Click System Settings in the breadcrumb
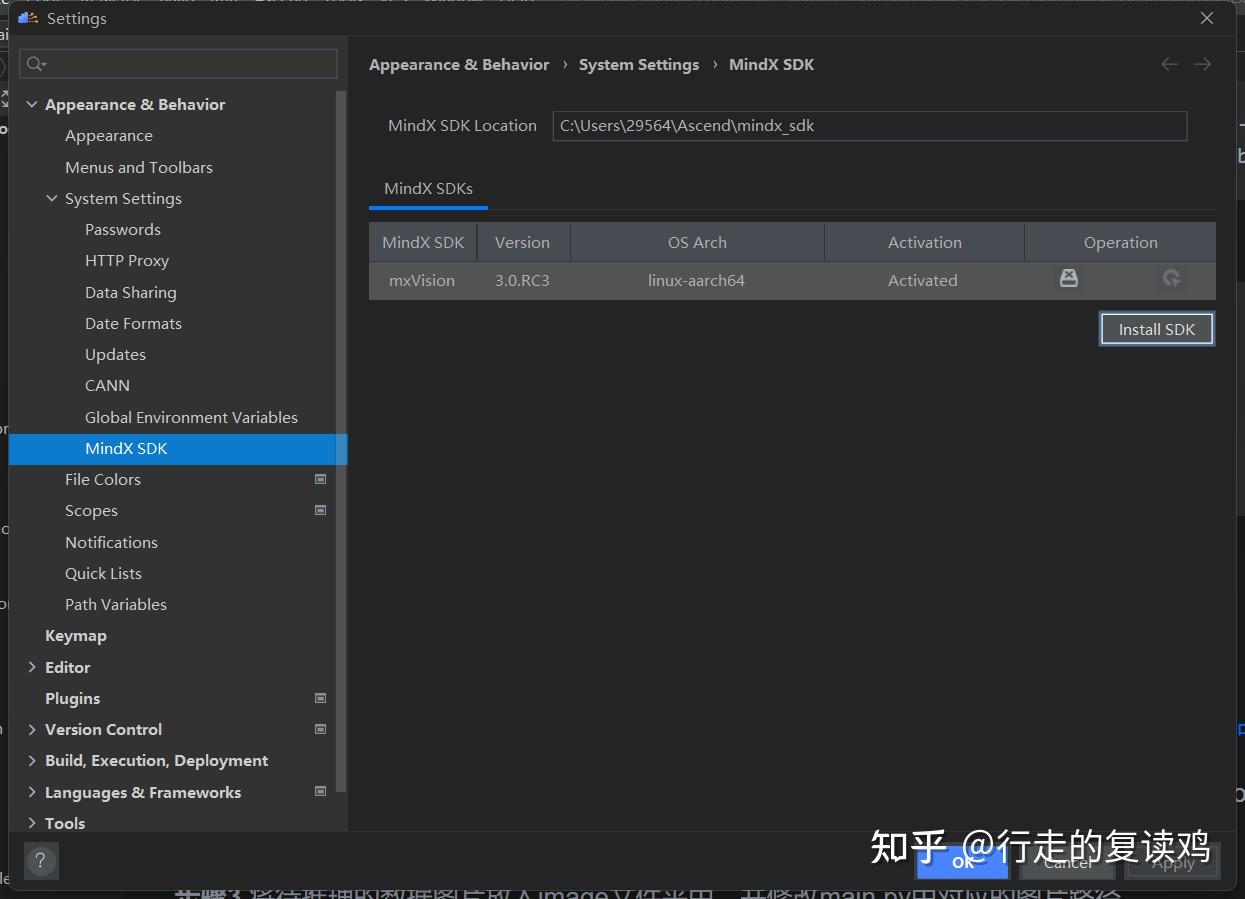Image resolution: width=1245 pixels, height=899 pixels. (639, 64)
